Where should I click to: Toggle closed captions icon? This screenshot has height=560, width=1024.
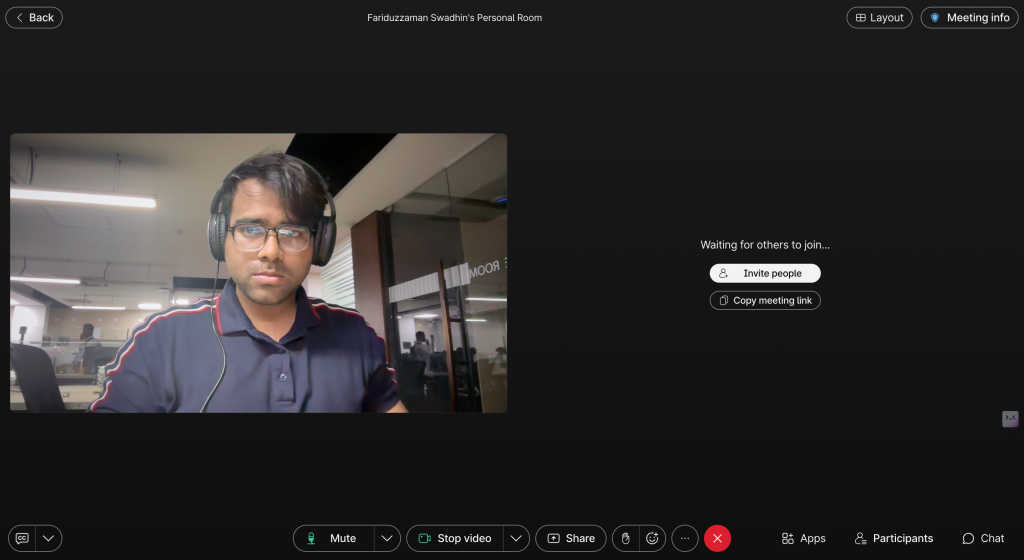(x=22, y=538)
